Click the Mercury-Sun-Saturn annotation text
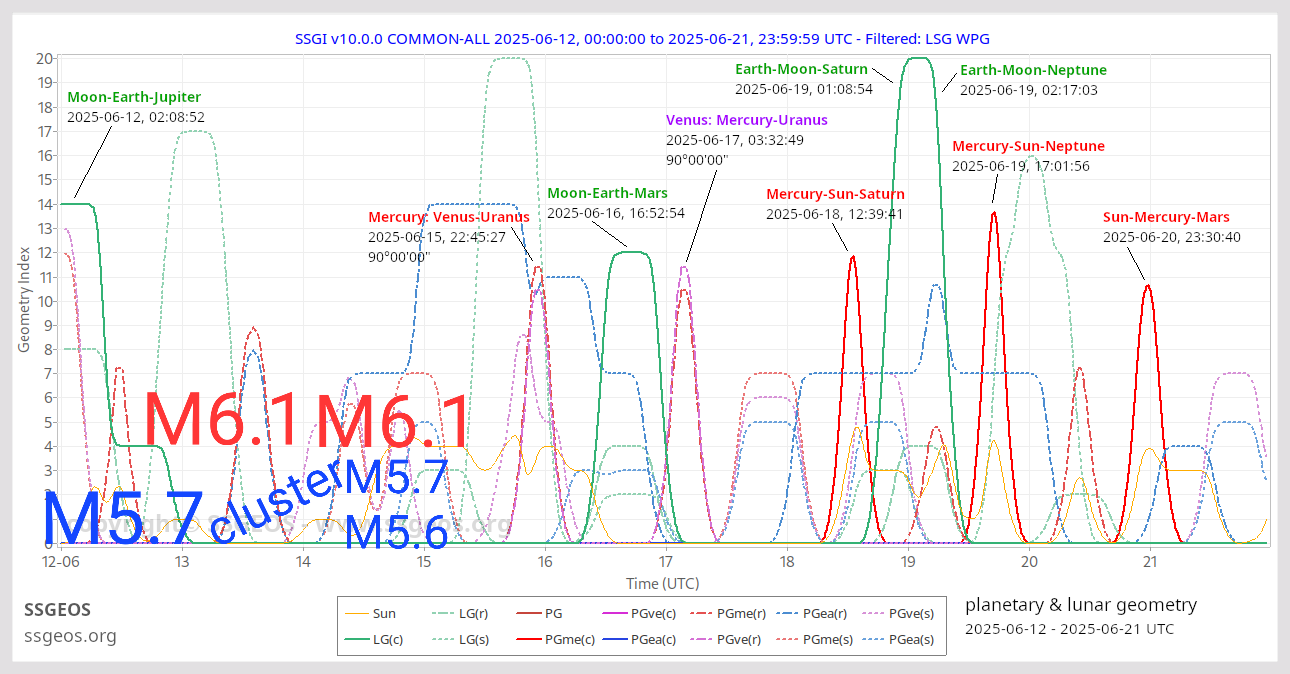 [835, 195]
